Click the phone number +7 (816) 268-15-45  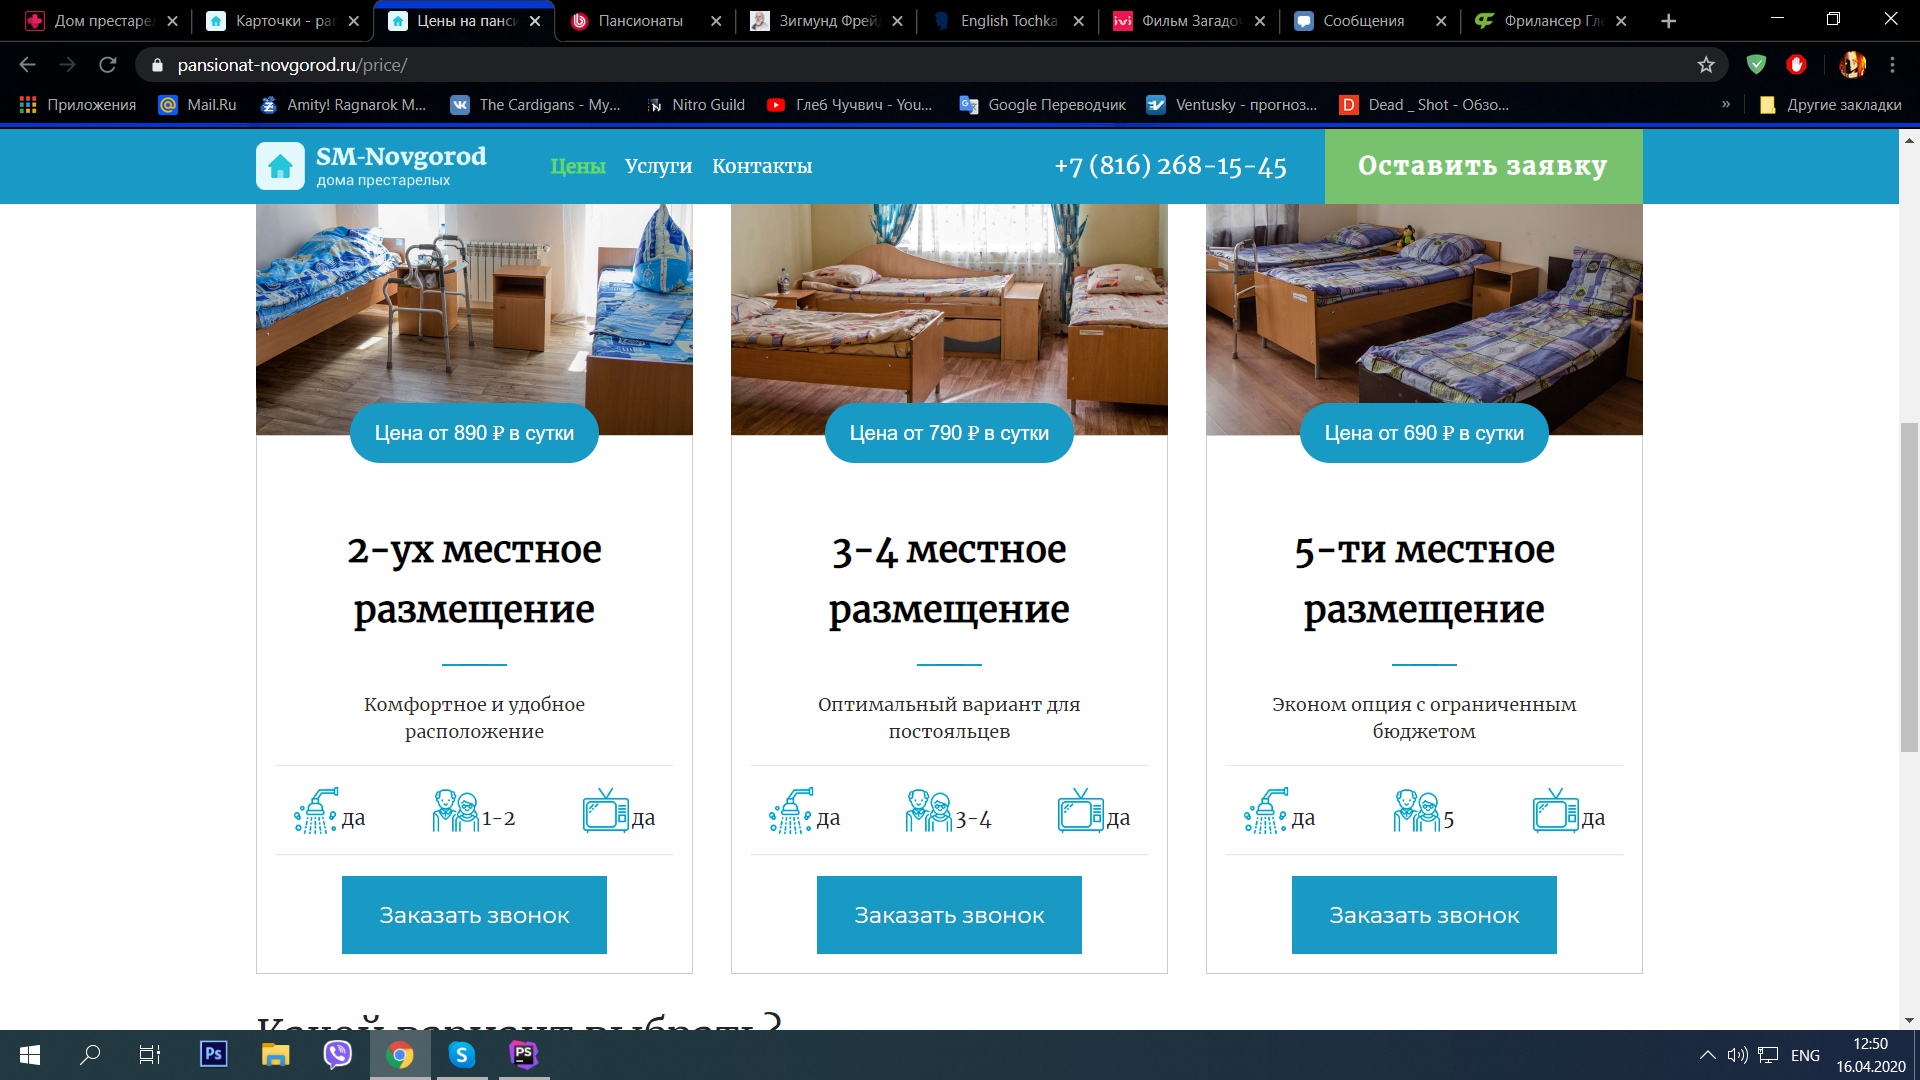coord(1170,166)
